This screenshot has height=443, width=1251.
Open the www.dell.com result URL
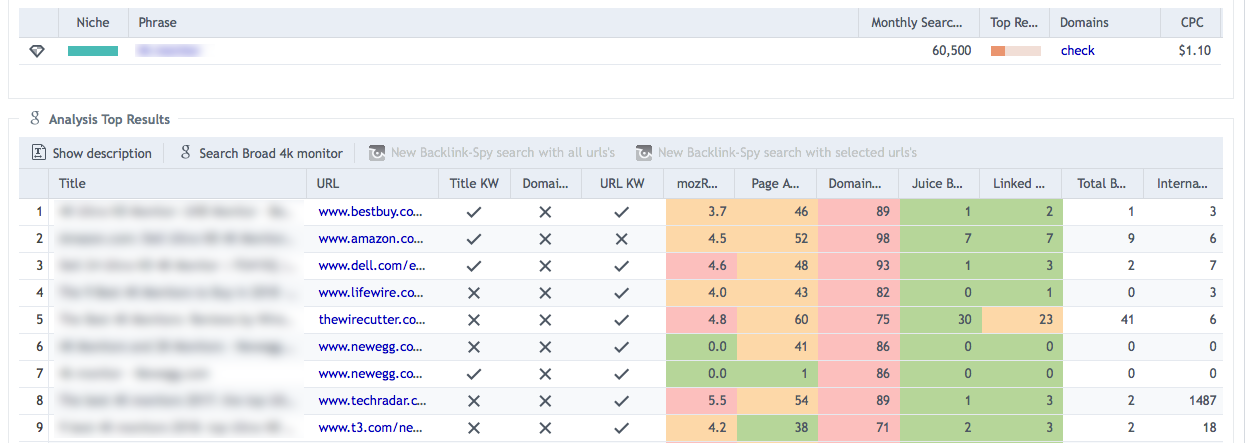point(371,266)
